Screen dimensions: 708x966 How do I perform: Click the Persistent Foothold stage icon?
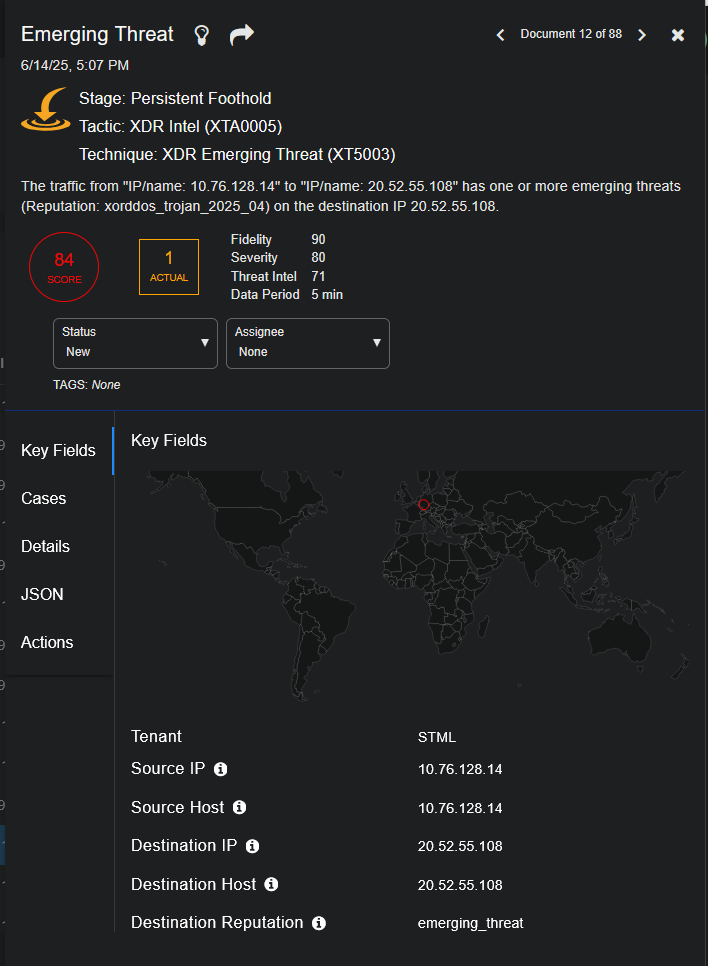tap(45, 112)
